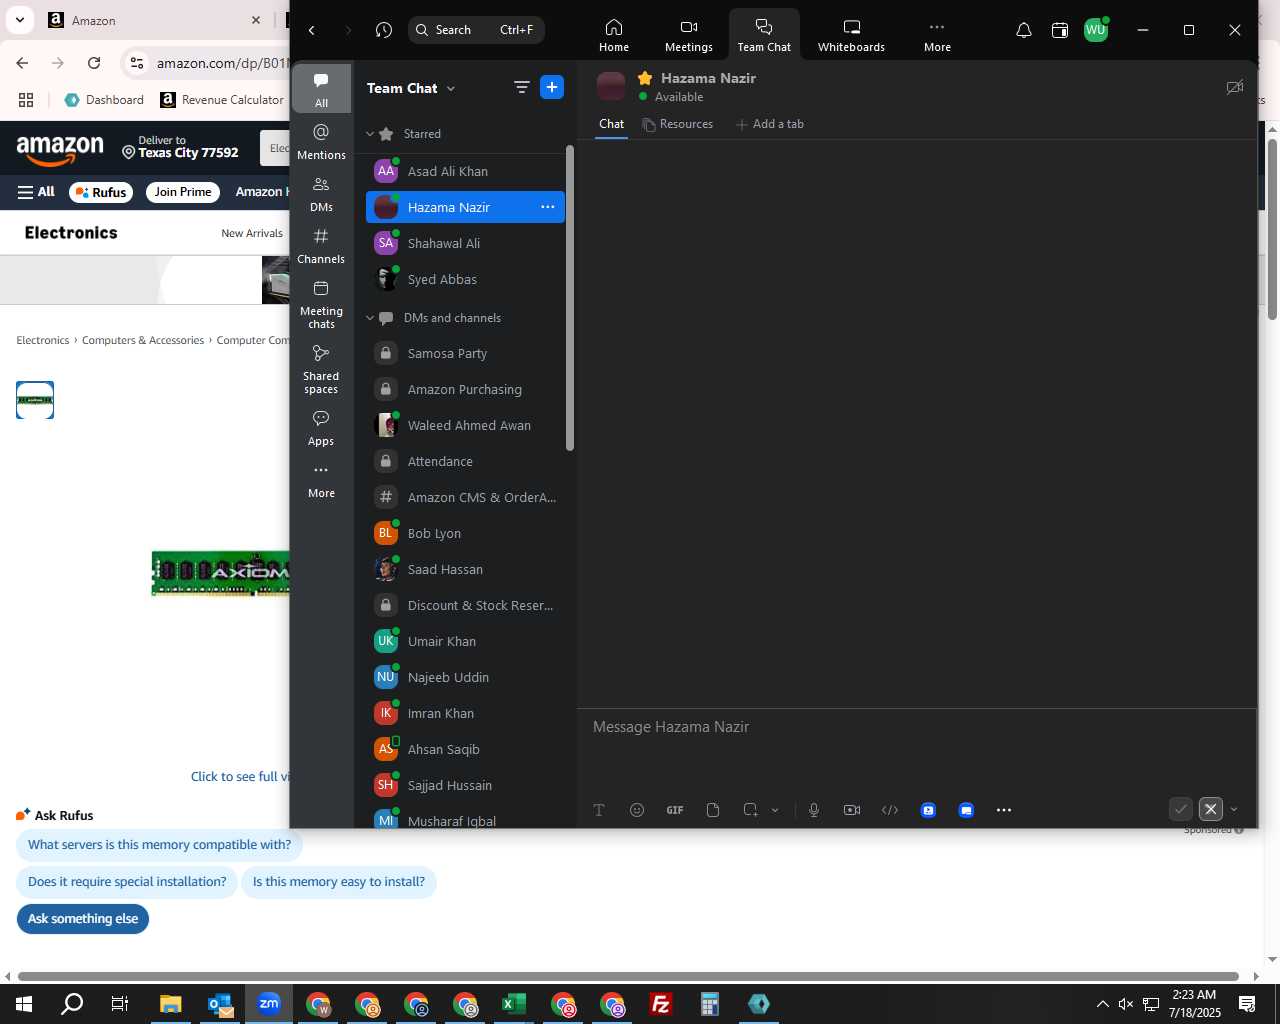Open screenshot options dropdown arrow
This screenshot has height=1024, width=1280.
point(775,810)
